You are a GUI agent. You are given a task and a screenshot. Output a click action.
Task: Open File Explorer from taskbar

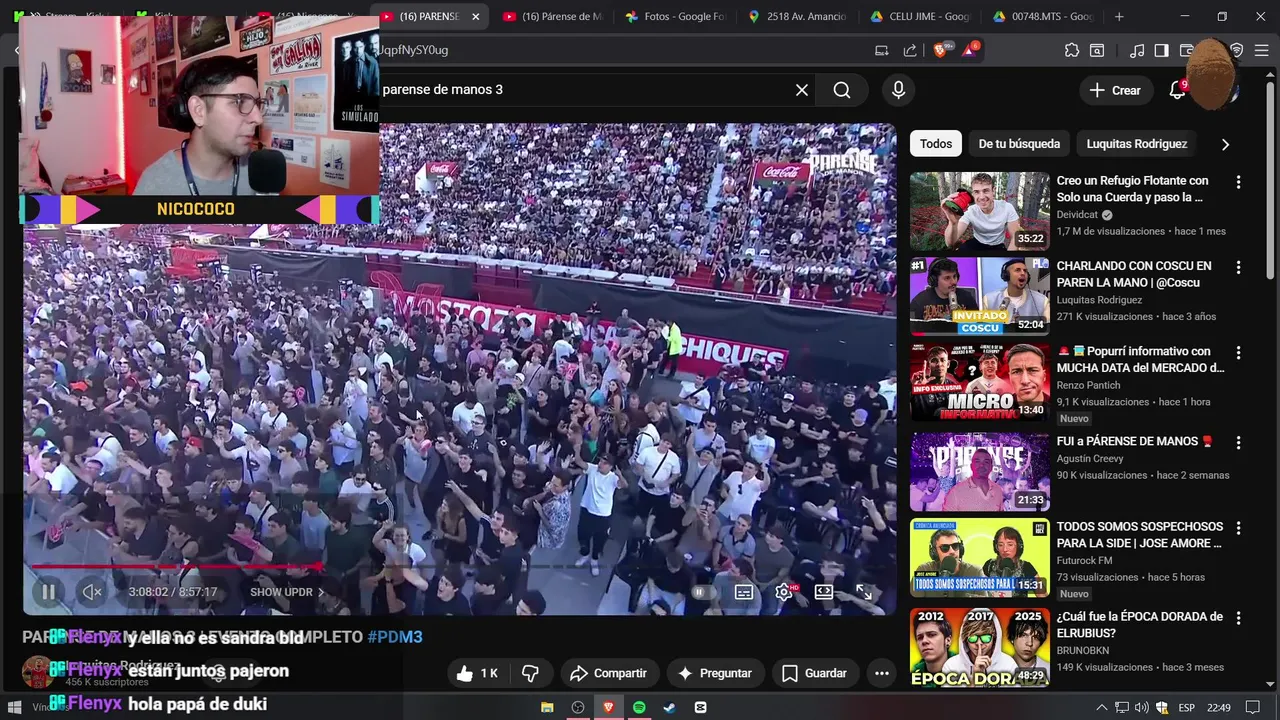(547, 707)
